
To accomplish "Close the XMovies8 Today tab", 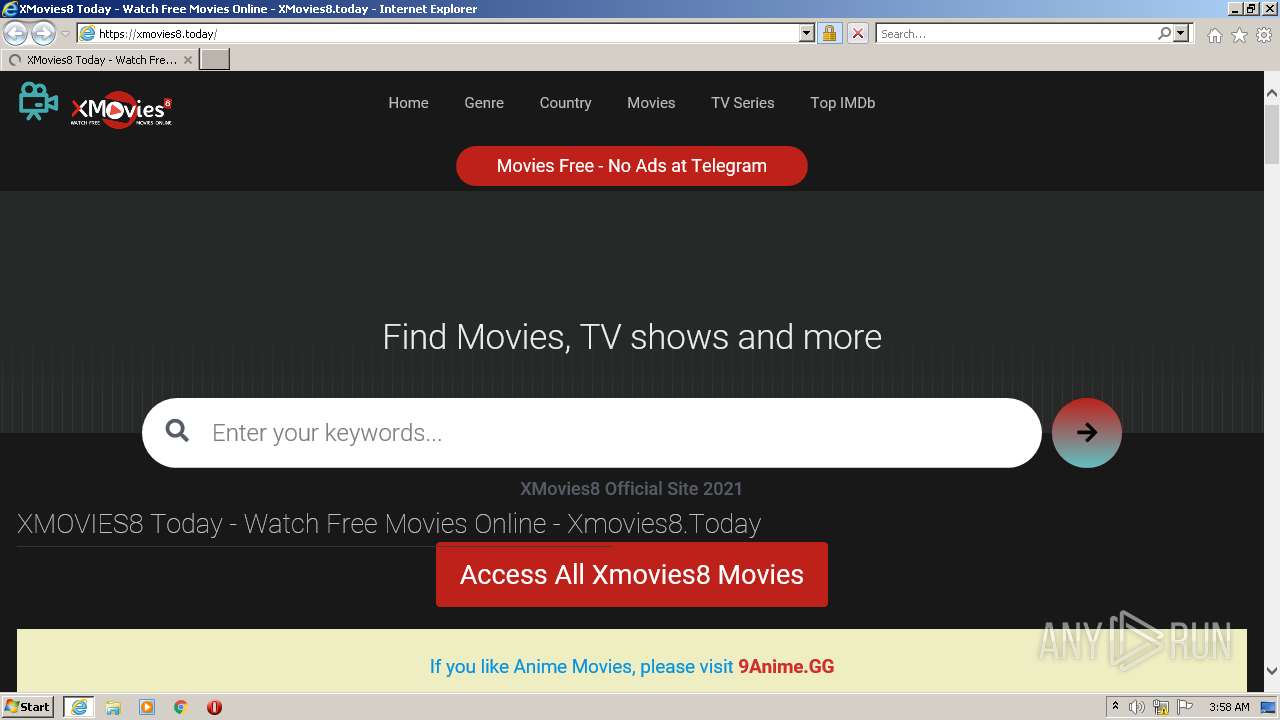I will click(187, 60).
